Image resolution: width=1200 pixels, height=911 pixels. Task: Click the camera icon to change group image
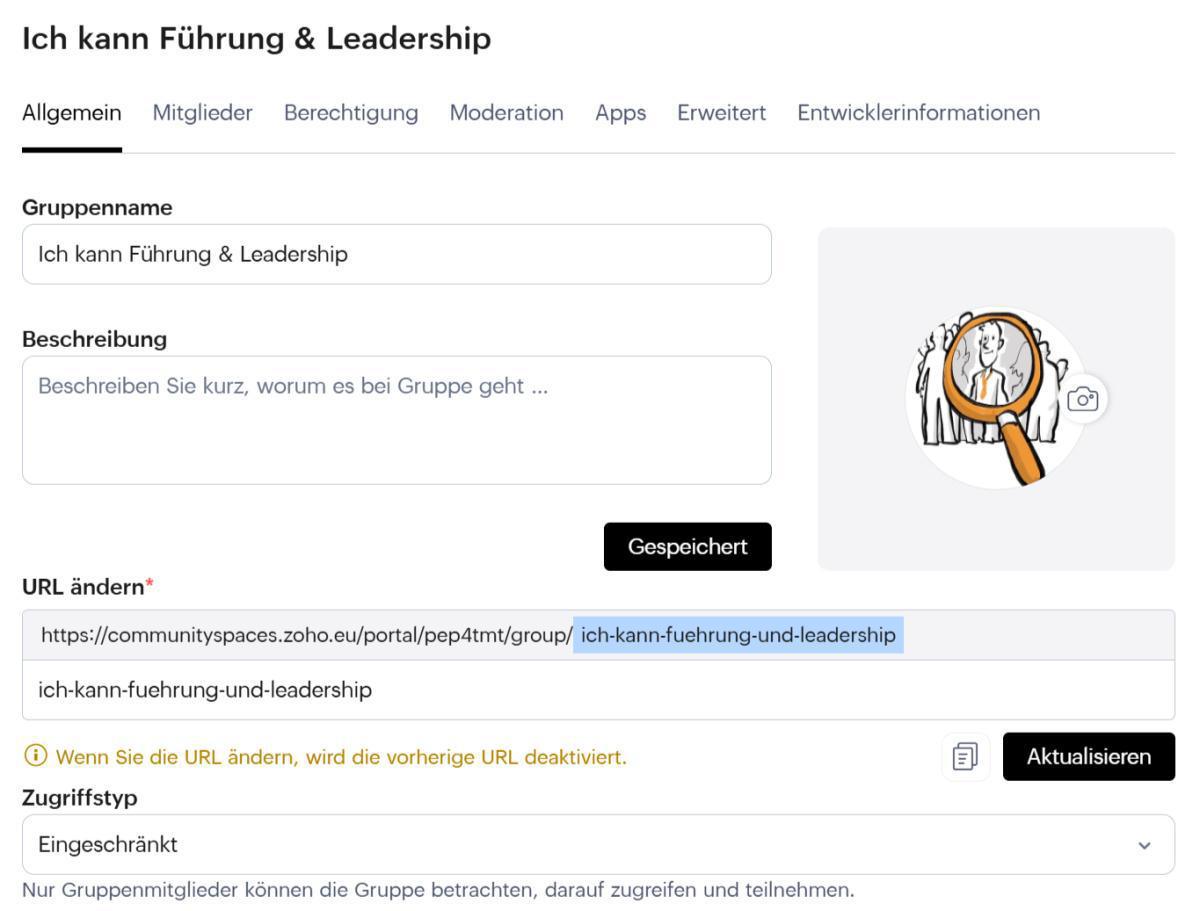tap(1083, 397)
